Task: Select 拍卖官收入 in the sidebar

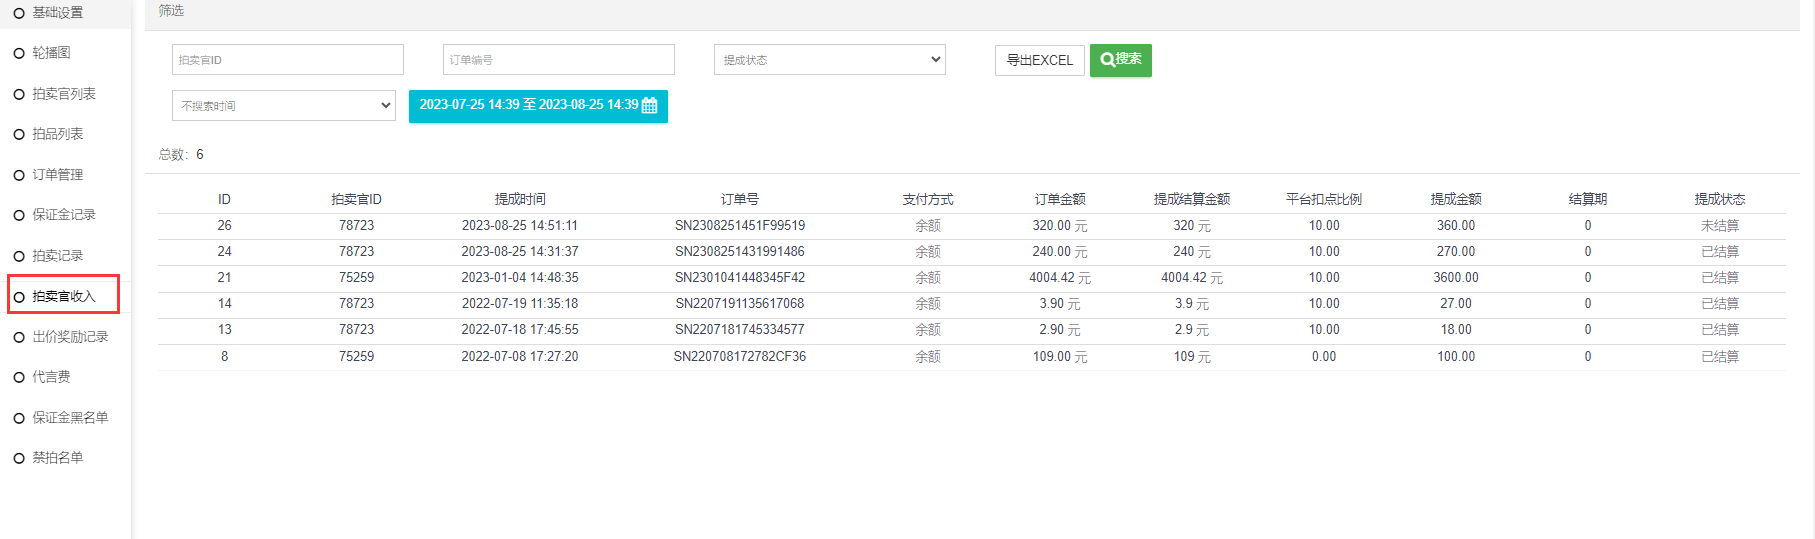Action: tap(63, 296)
